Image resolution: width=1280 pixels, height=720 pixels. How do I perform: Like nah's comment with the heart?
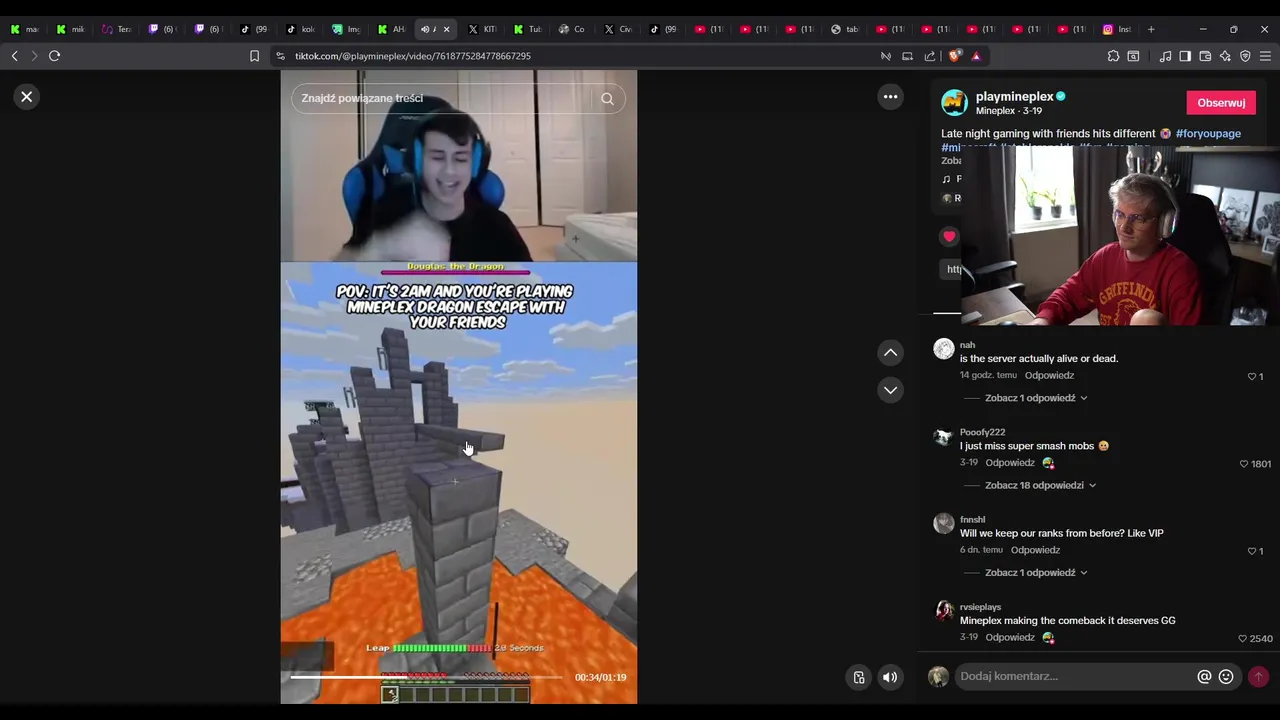coord(1251,377)
